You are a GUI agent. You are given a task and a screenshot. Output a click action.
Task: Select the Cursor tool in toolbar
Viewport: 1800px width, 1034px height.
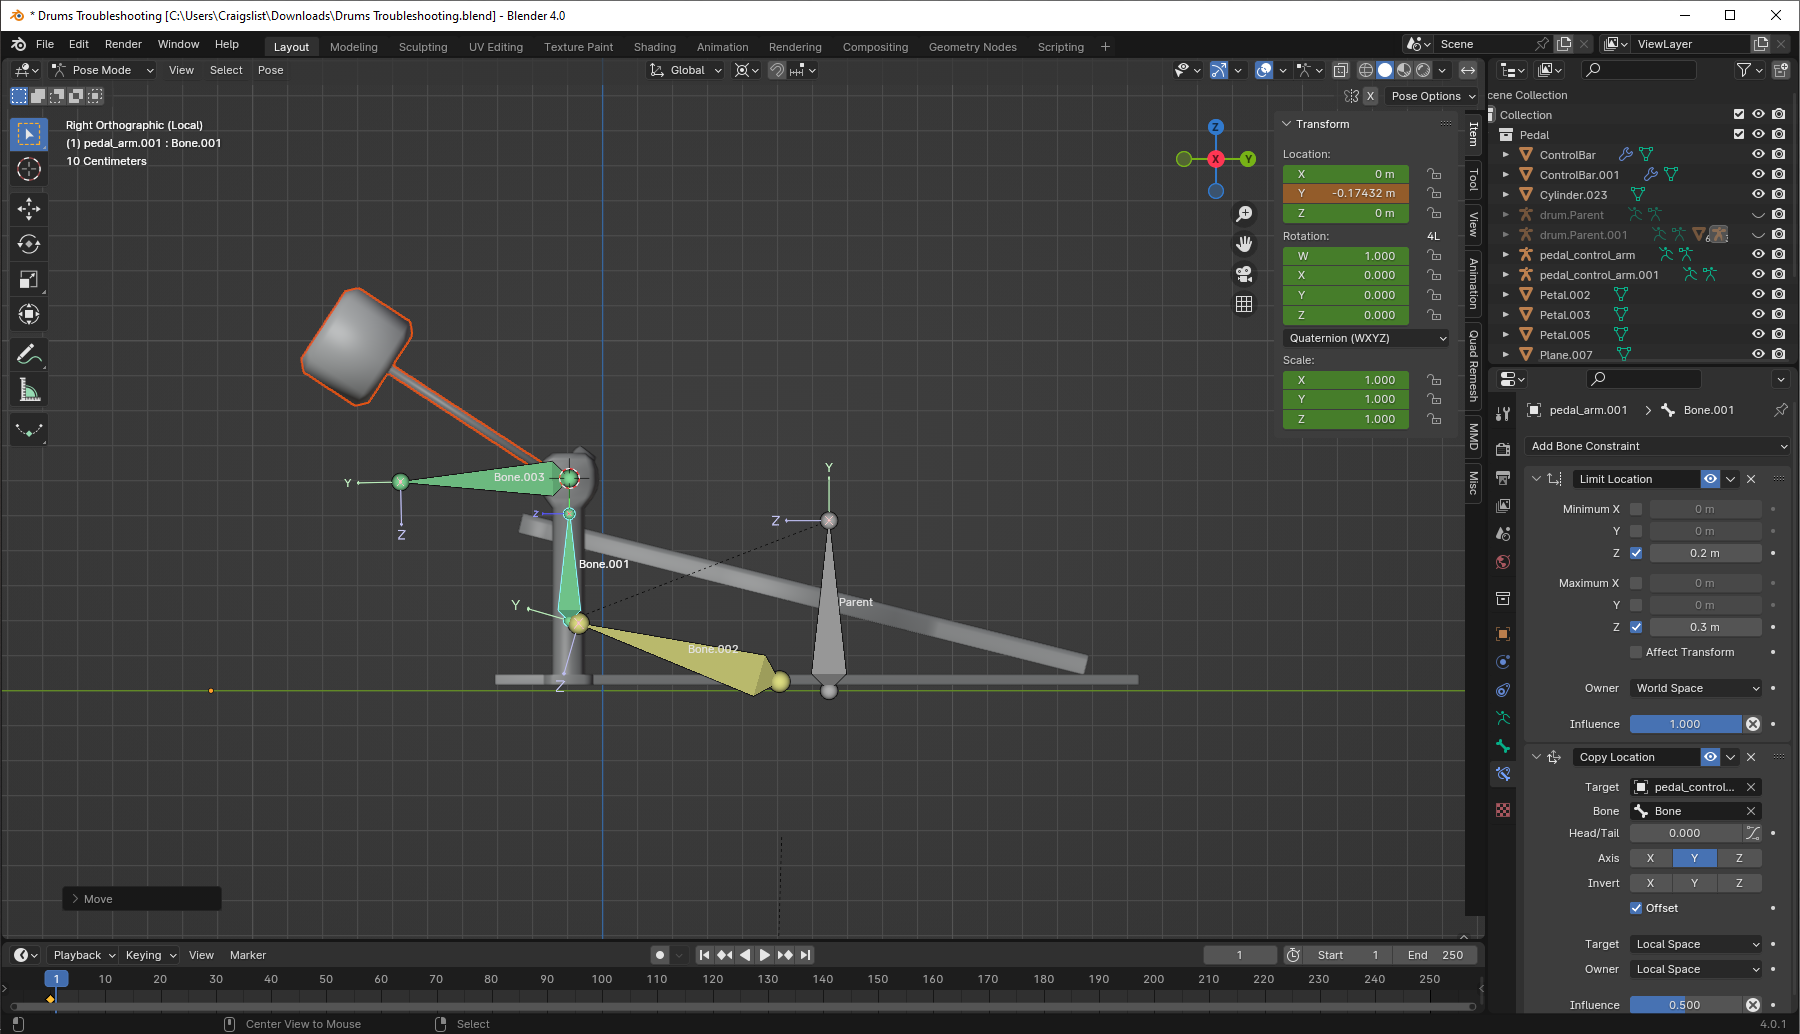[x=29, y=169]
